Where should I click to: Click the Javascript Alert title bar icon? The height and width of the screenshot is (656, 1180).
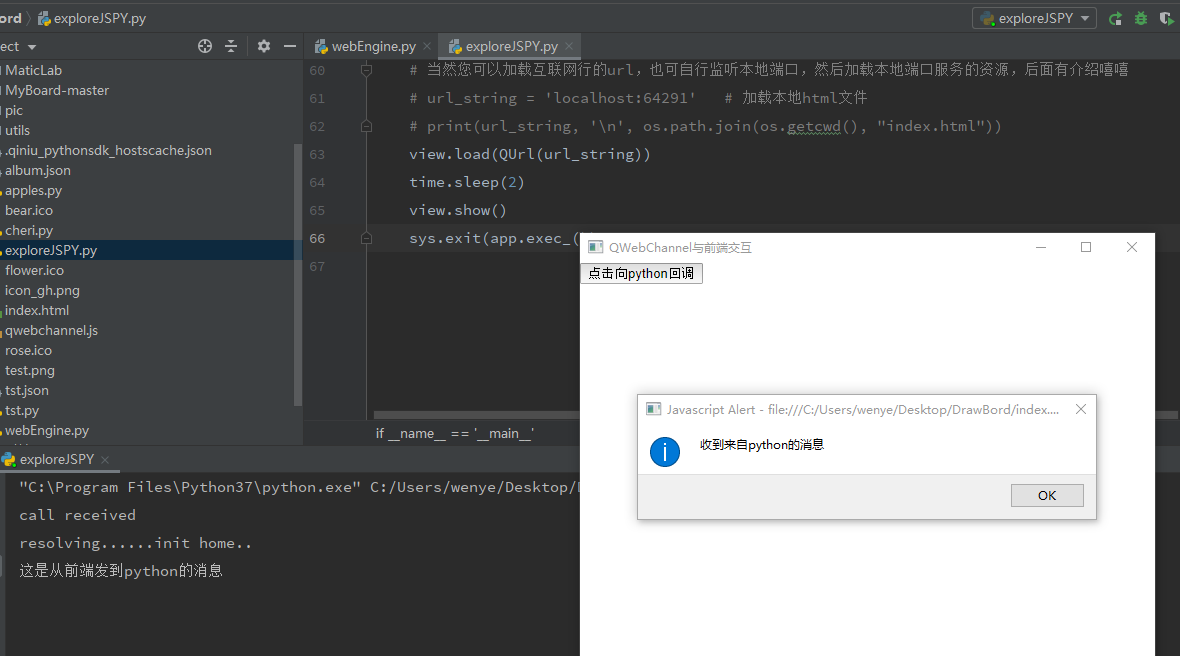653,409
